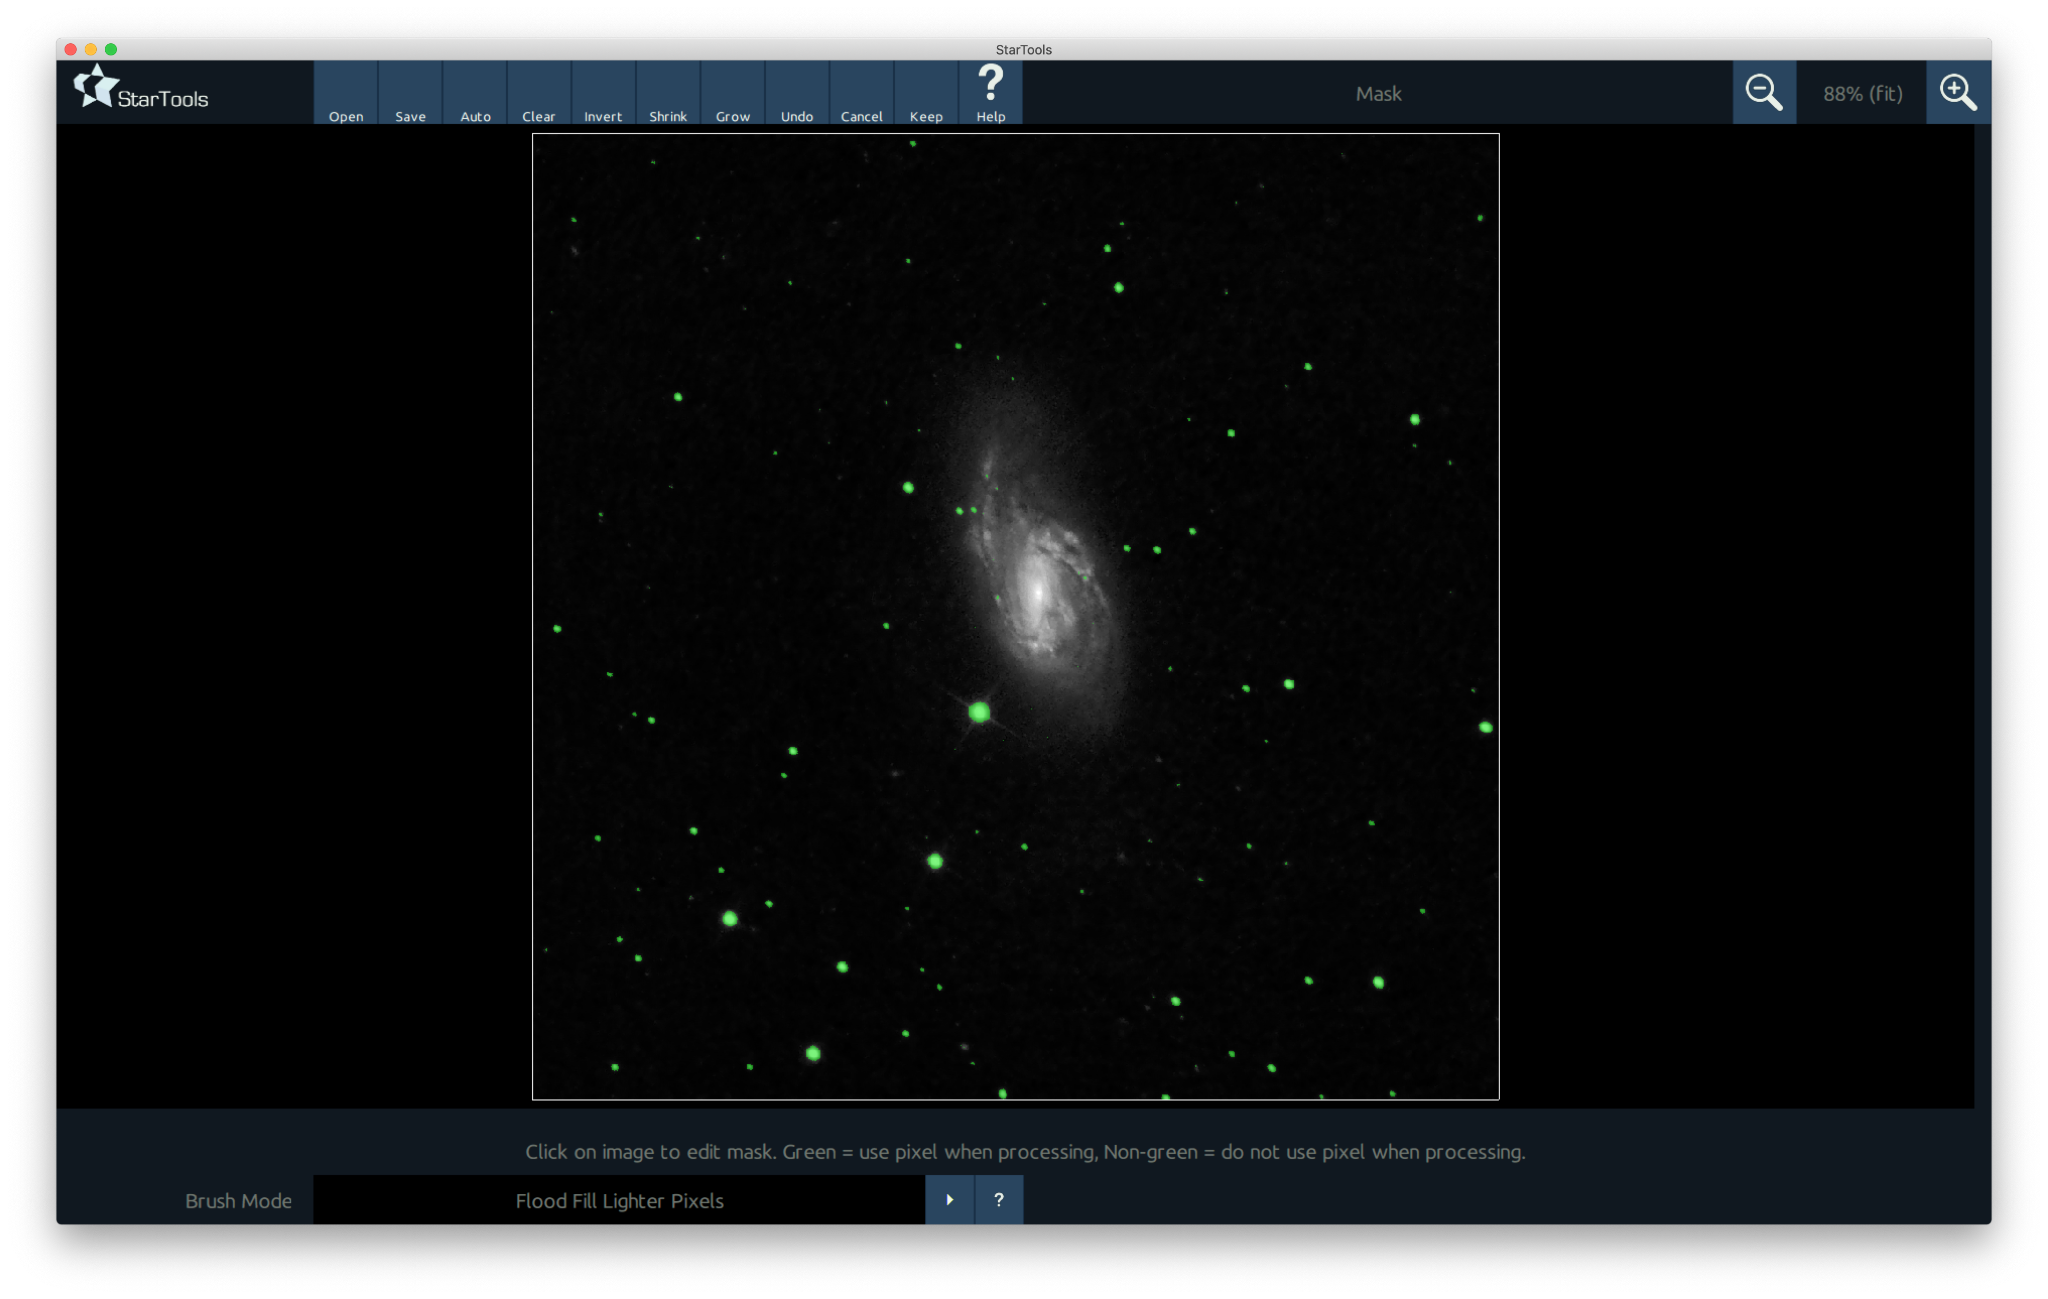Screen dimensions: 2048x1299
Task: Click the Open button in toolbar
Action: click(x=346, y=93)
